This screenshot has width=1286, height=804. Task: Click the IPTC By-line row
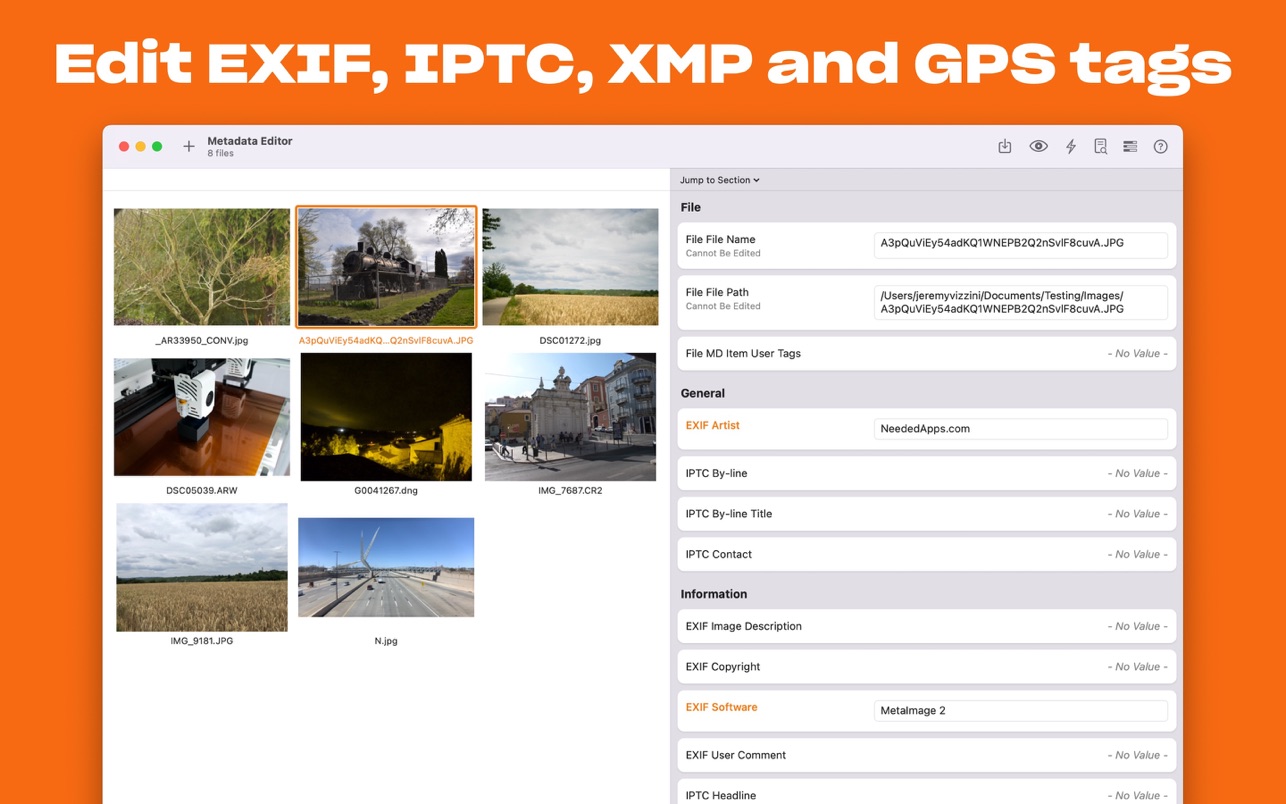tap(927, 474)
